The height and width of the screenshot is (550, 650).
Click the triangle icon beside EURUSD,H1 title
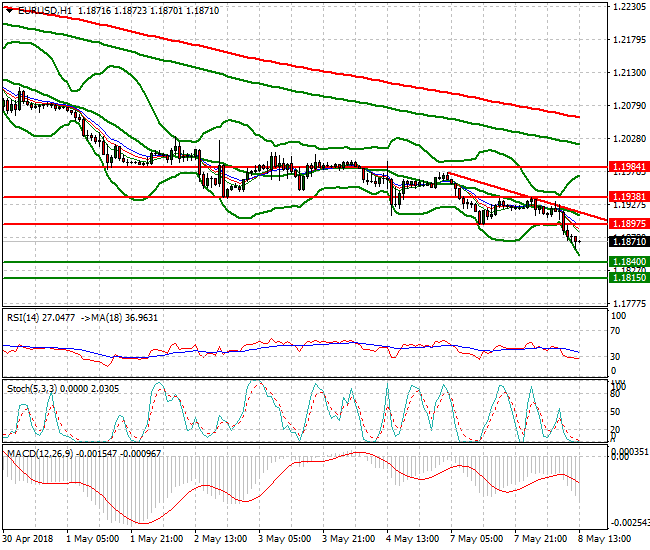(7, 9)
